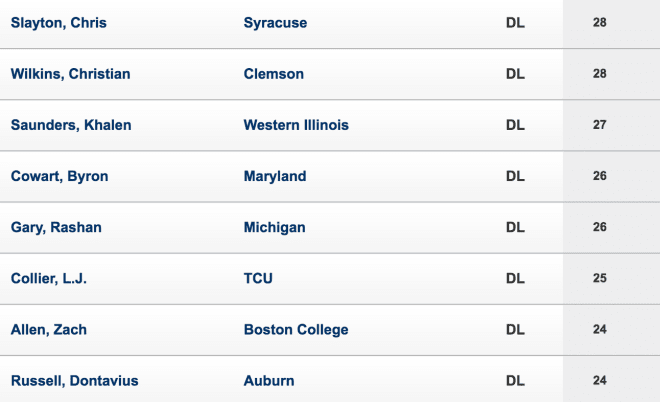Open the Collier, L.J. player link
Image resolution: width=660 pixels, height=402 pixels.
(48, 279)
